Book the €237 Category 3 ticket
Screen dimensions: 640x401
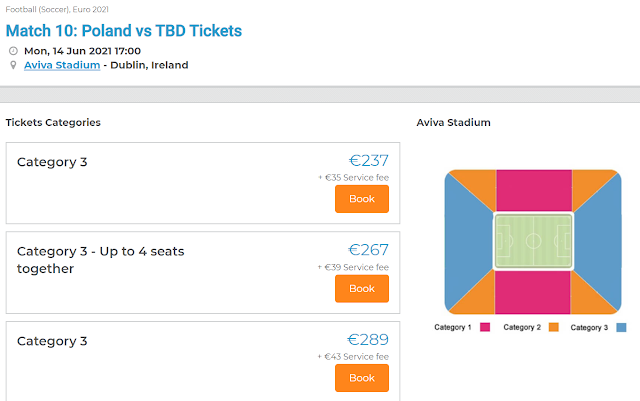(x=361, y=199)
